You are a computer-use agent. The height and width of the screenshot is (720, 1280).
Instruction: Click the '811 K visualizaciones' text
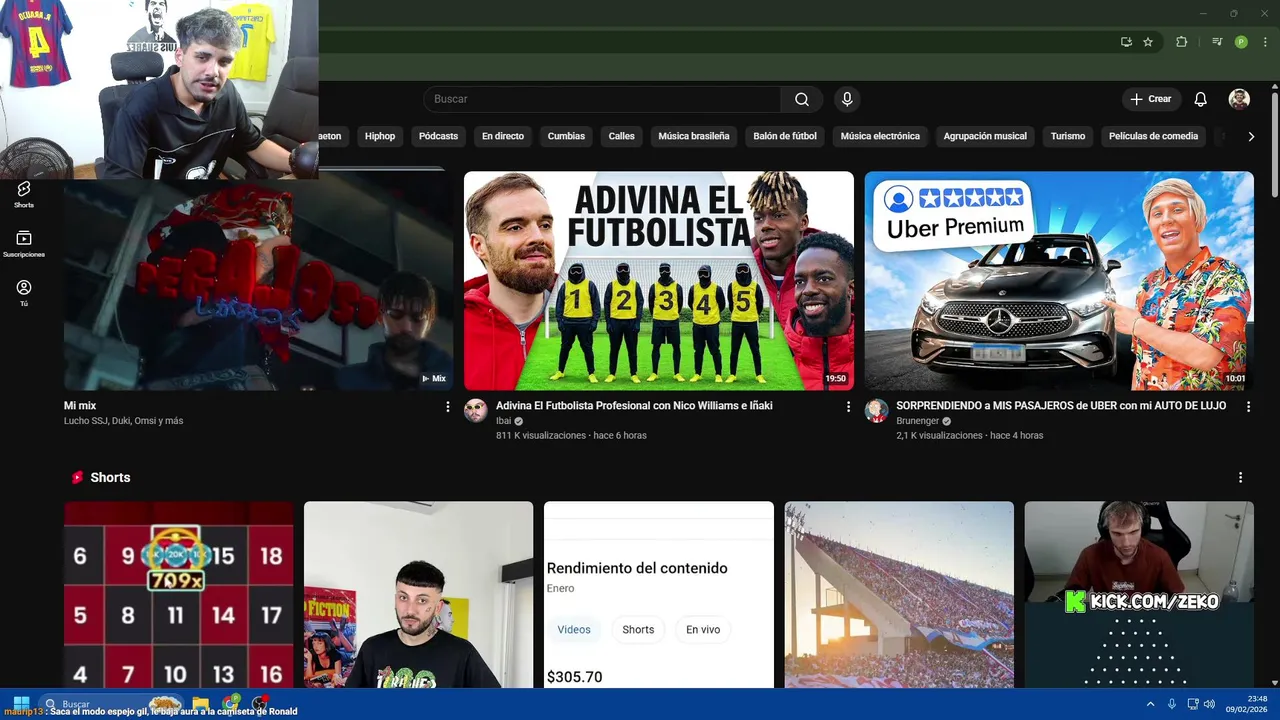tap(541, 436)
